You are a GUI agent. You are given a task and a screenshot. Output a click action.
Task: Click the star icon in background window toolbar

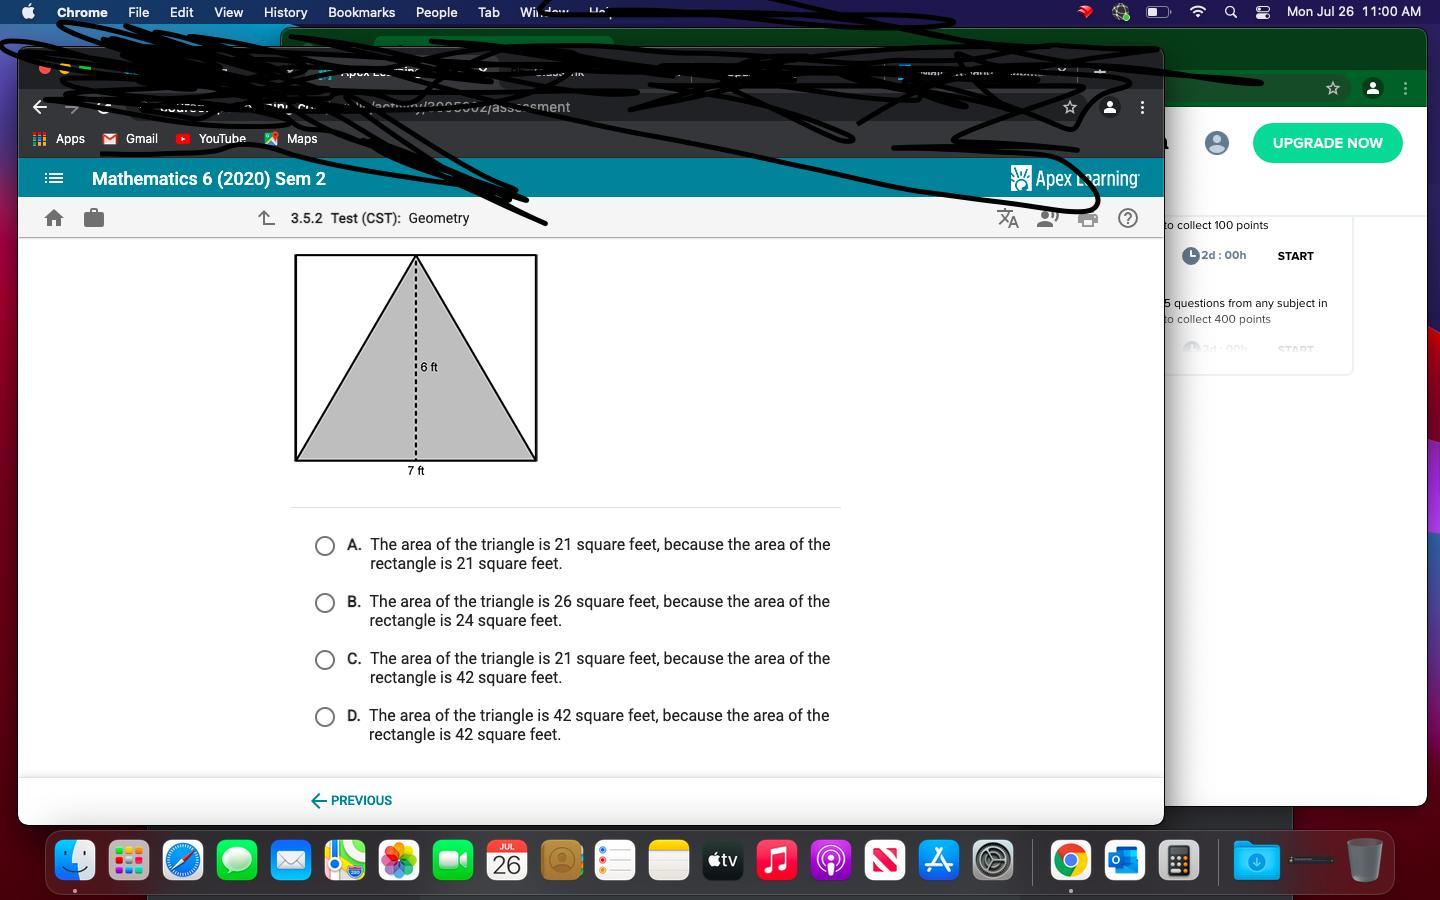[x=1332, y=88]
